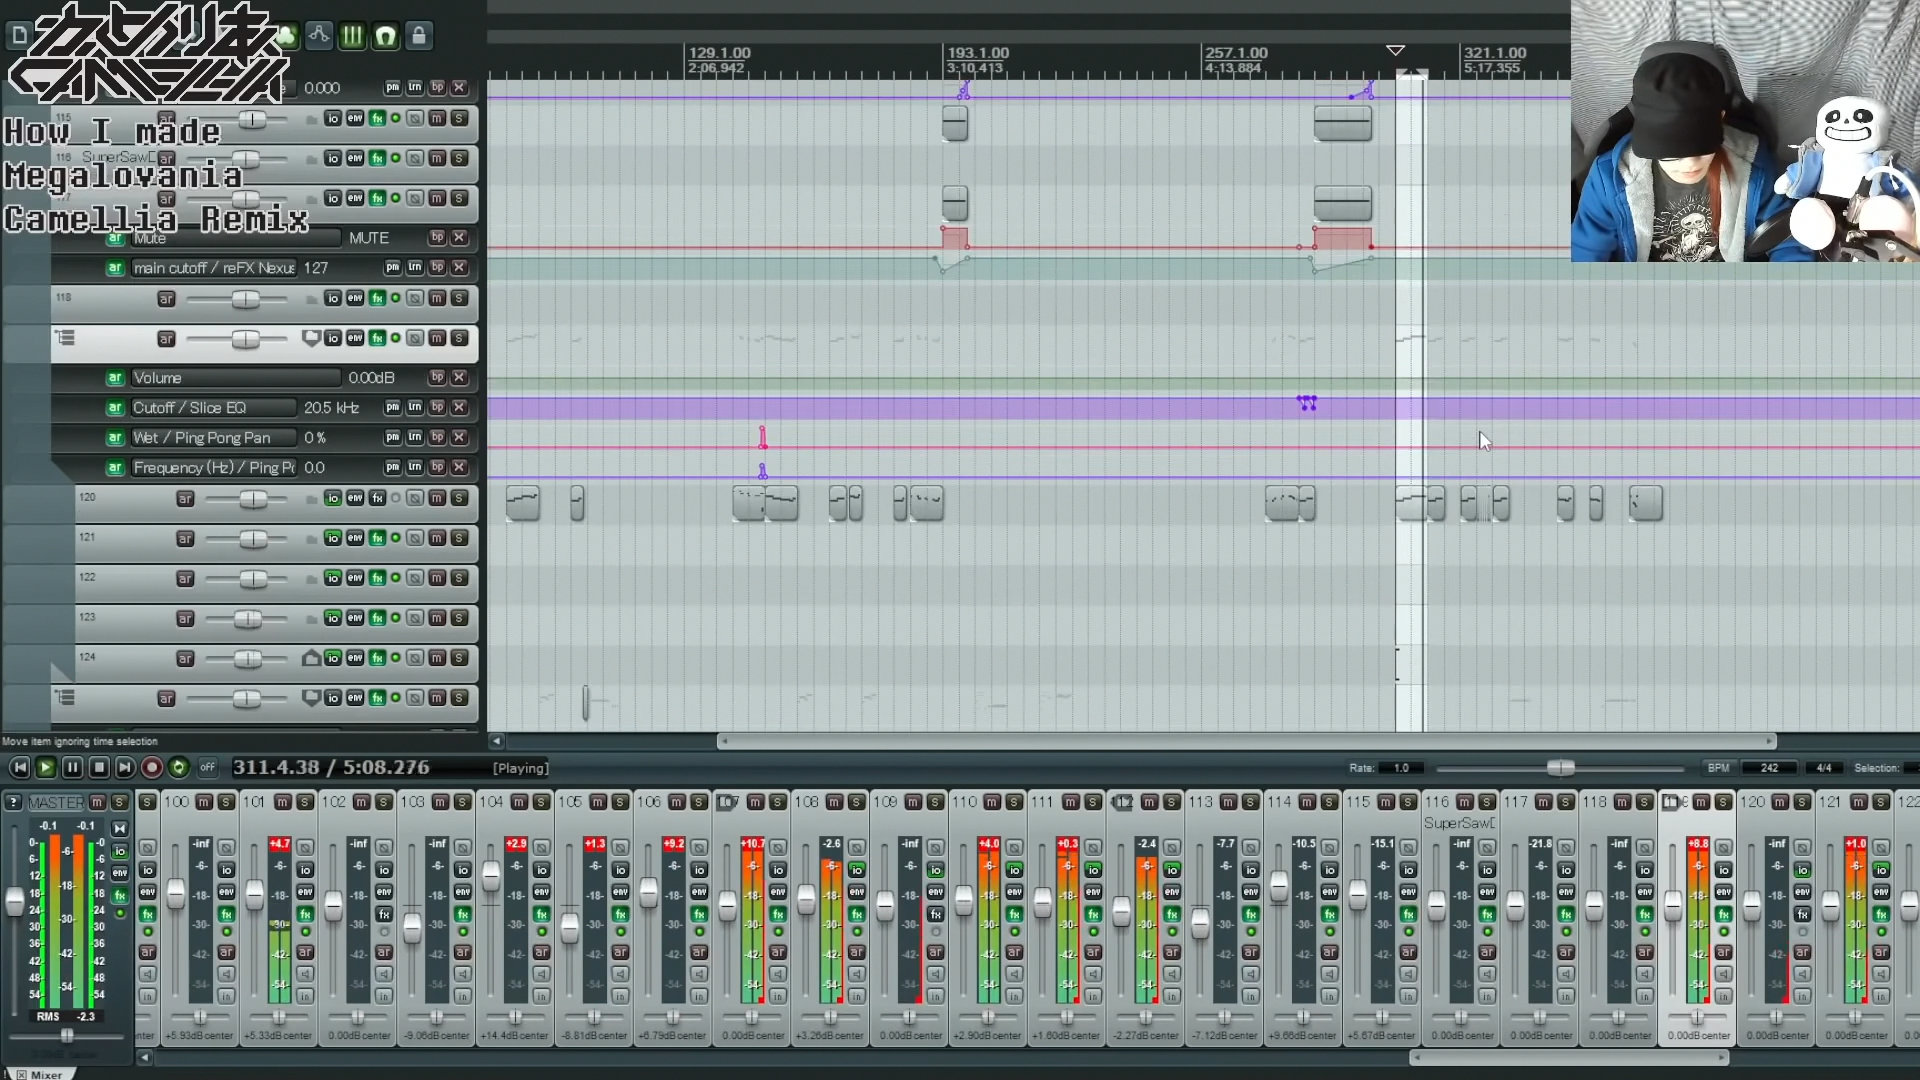Click learn button for Frequency (Hz) envelope
This screenshot has height=1080, width=1920.
[x=415, y=468]
